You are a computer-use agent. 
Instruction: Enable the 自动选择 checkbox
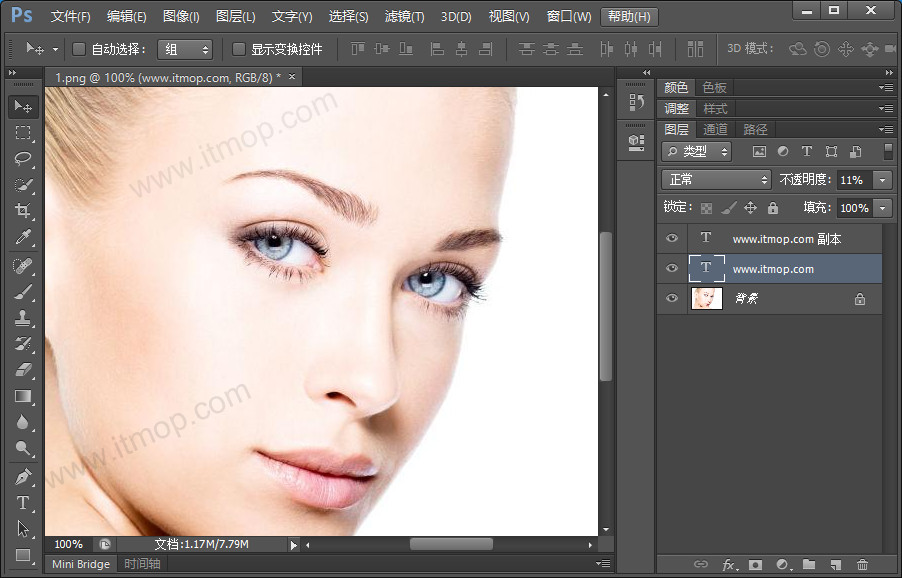pos(79,49)
